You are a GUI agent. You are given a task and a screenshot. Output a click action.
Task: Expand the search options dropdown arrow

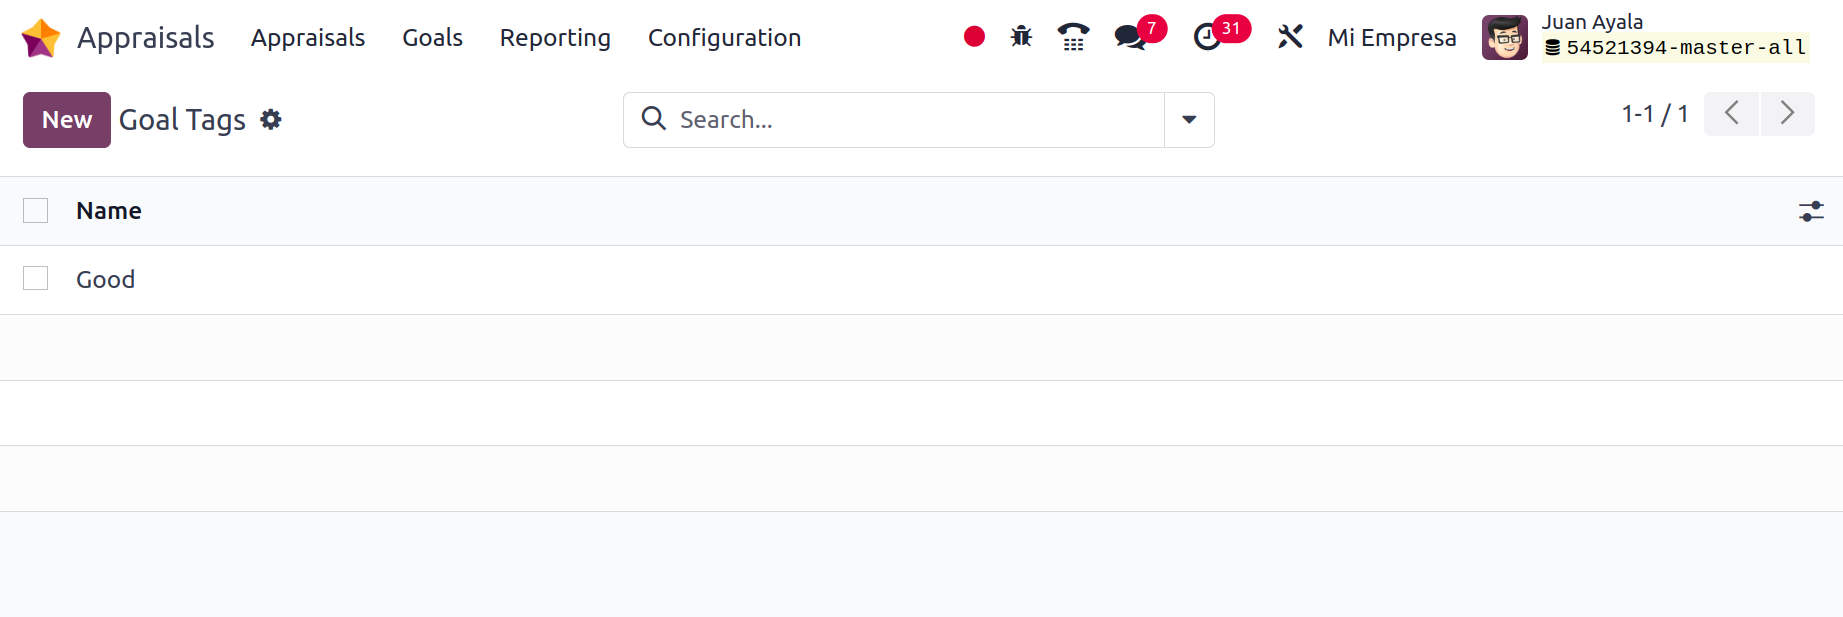(x=1189, y=120)
